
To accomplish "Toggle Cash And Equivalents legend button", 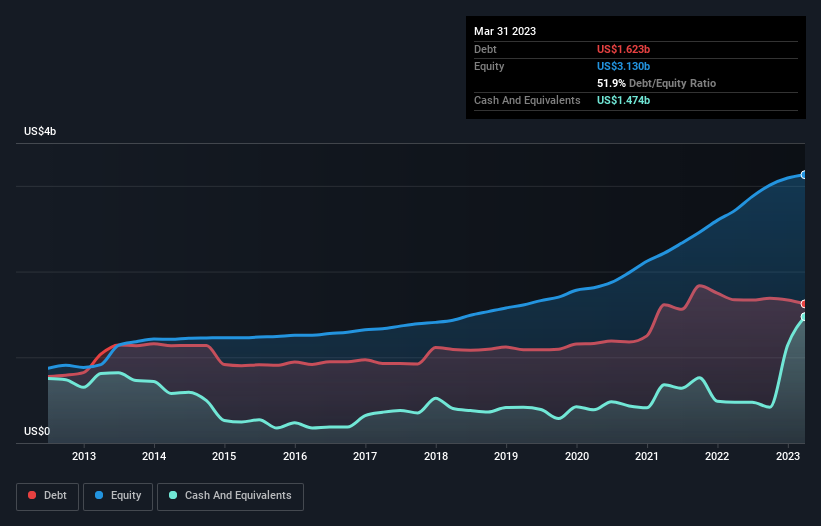I will (x=230, y=496).
